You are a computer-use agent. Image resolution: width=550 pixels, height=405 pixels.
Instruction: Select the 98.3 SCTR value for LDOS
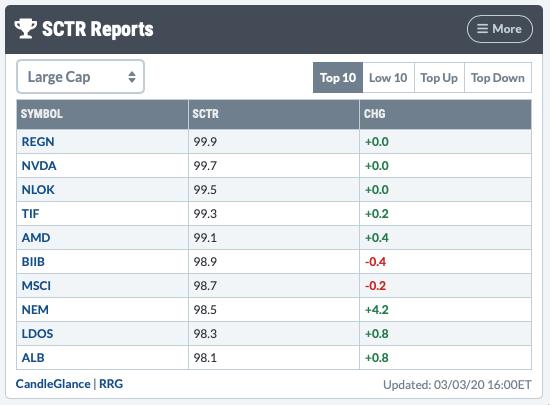point(205,333)
